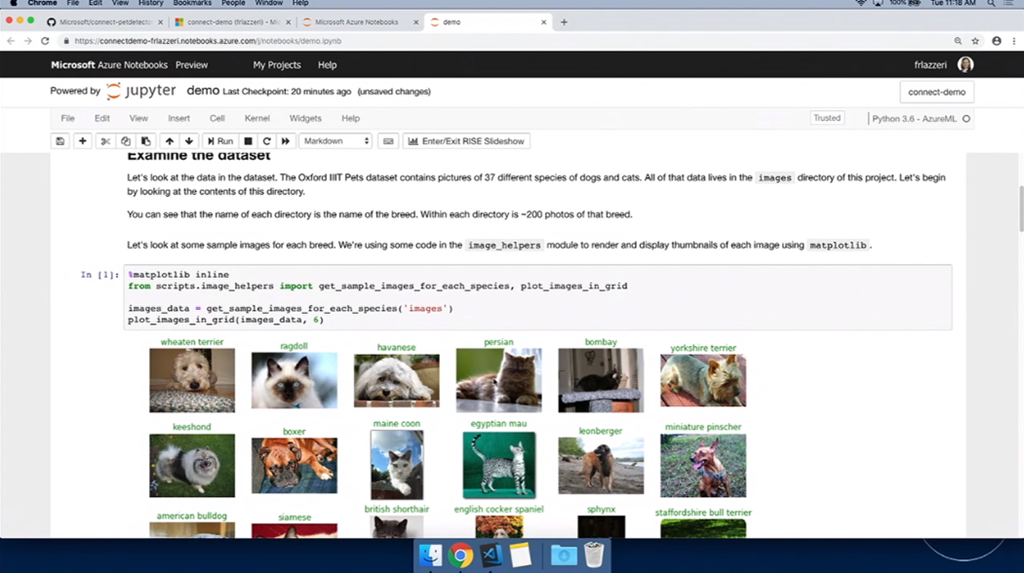Click the ragdoll cat thumbnail
The height and width of the screenshot is (573, 1024).
tap(294, 380)
